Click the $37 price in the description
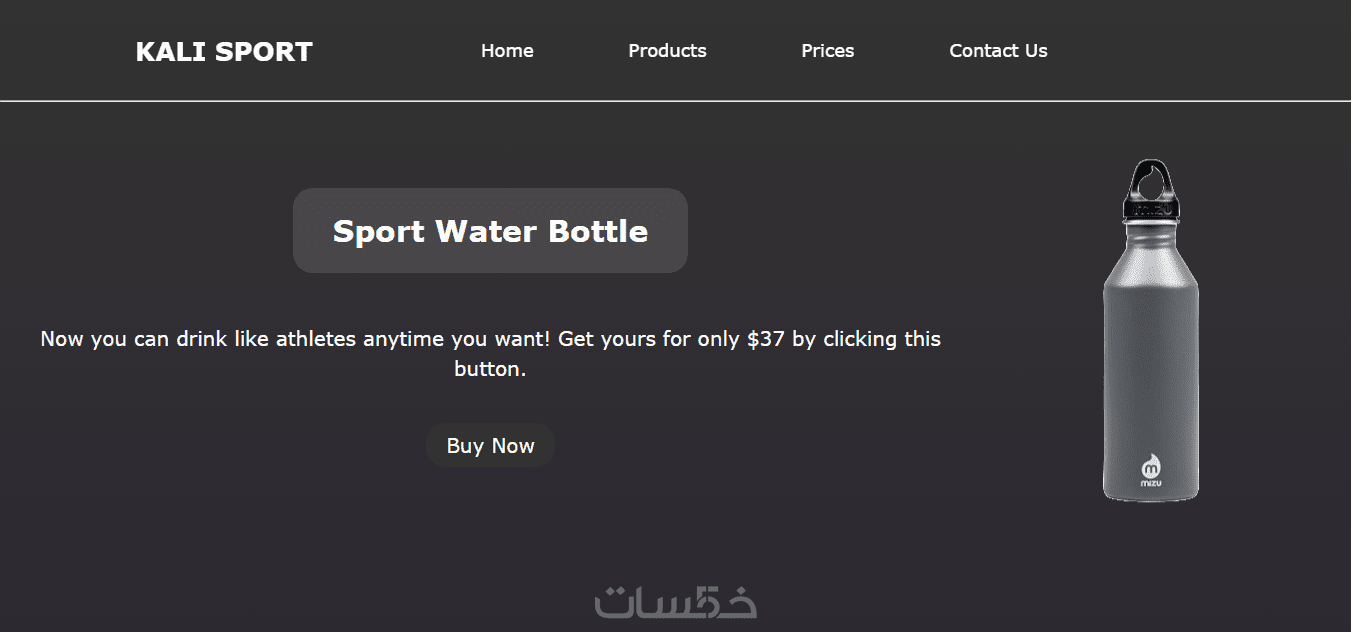This screenshot has height=632, width=1353. coord(765,339)
